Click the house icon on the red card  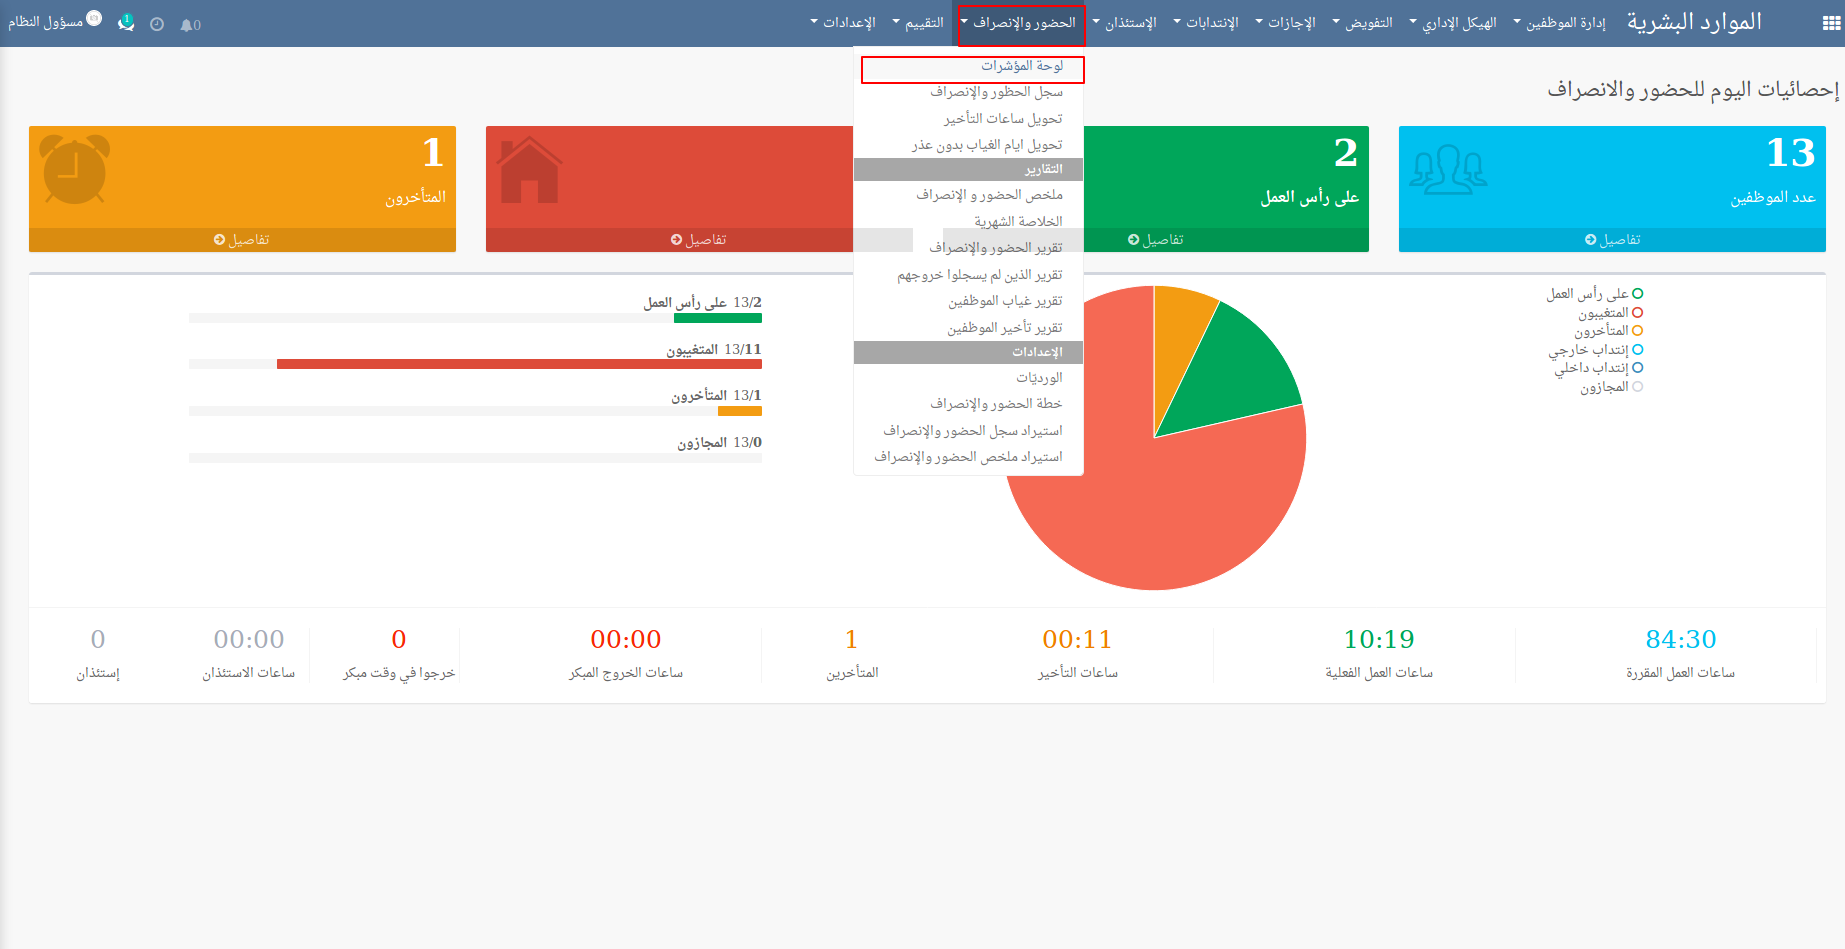529,171
